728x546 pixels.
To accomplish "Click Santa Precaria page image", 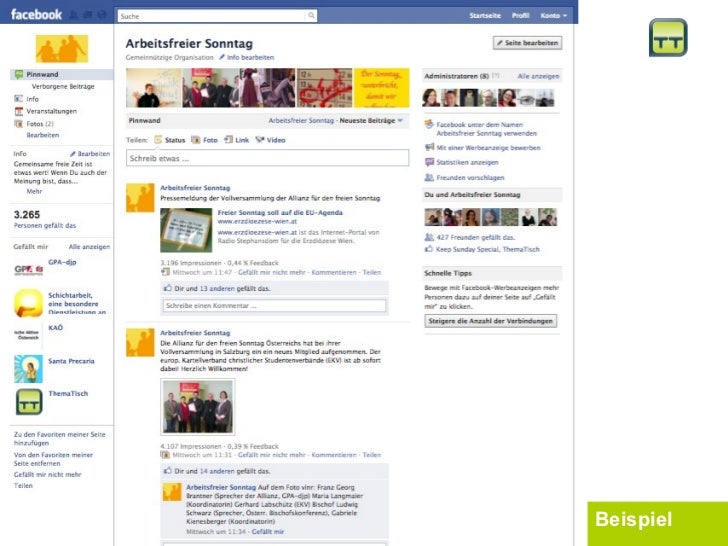I will pos(28,369).
